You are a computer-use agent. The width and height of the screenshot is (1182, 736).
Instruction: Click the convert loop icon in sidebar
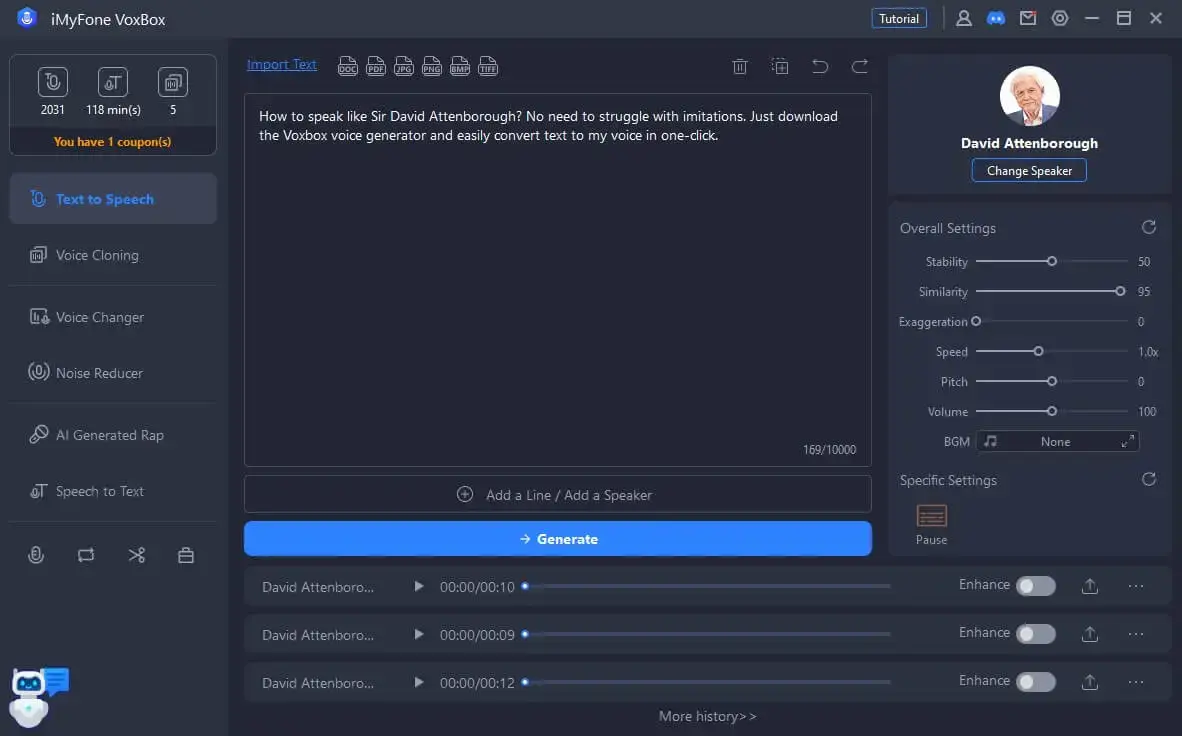[86, 556]
